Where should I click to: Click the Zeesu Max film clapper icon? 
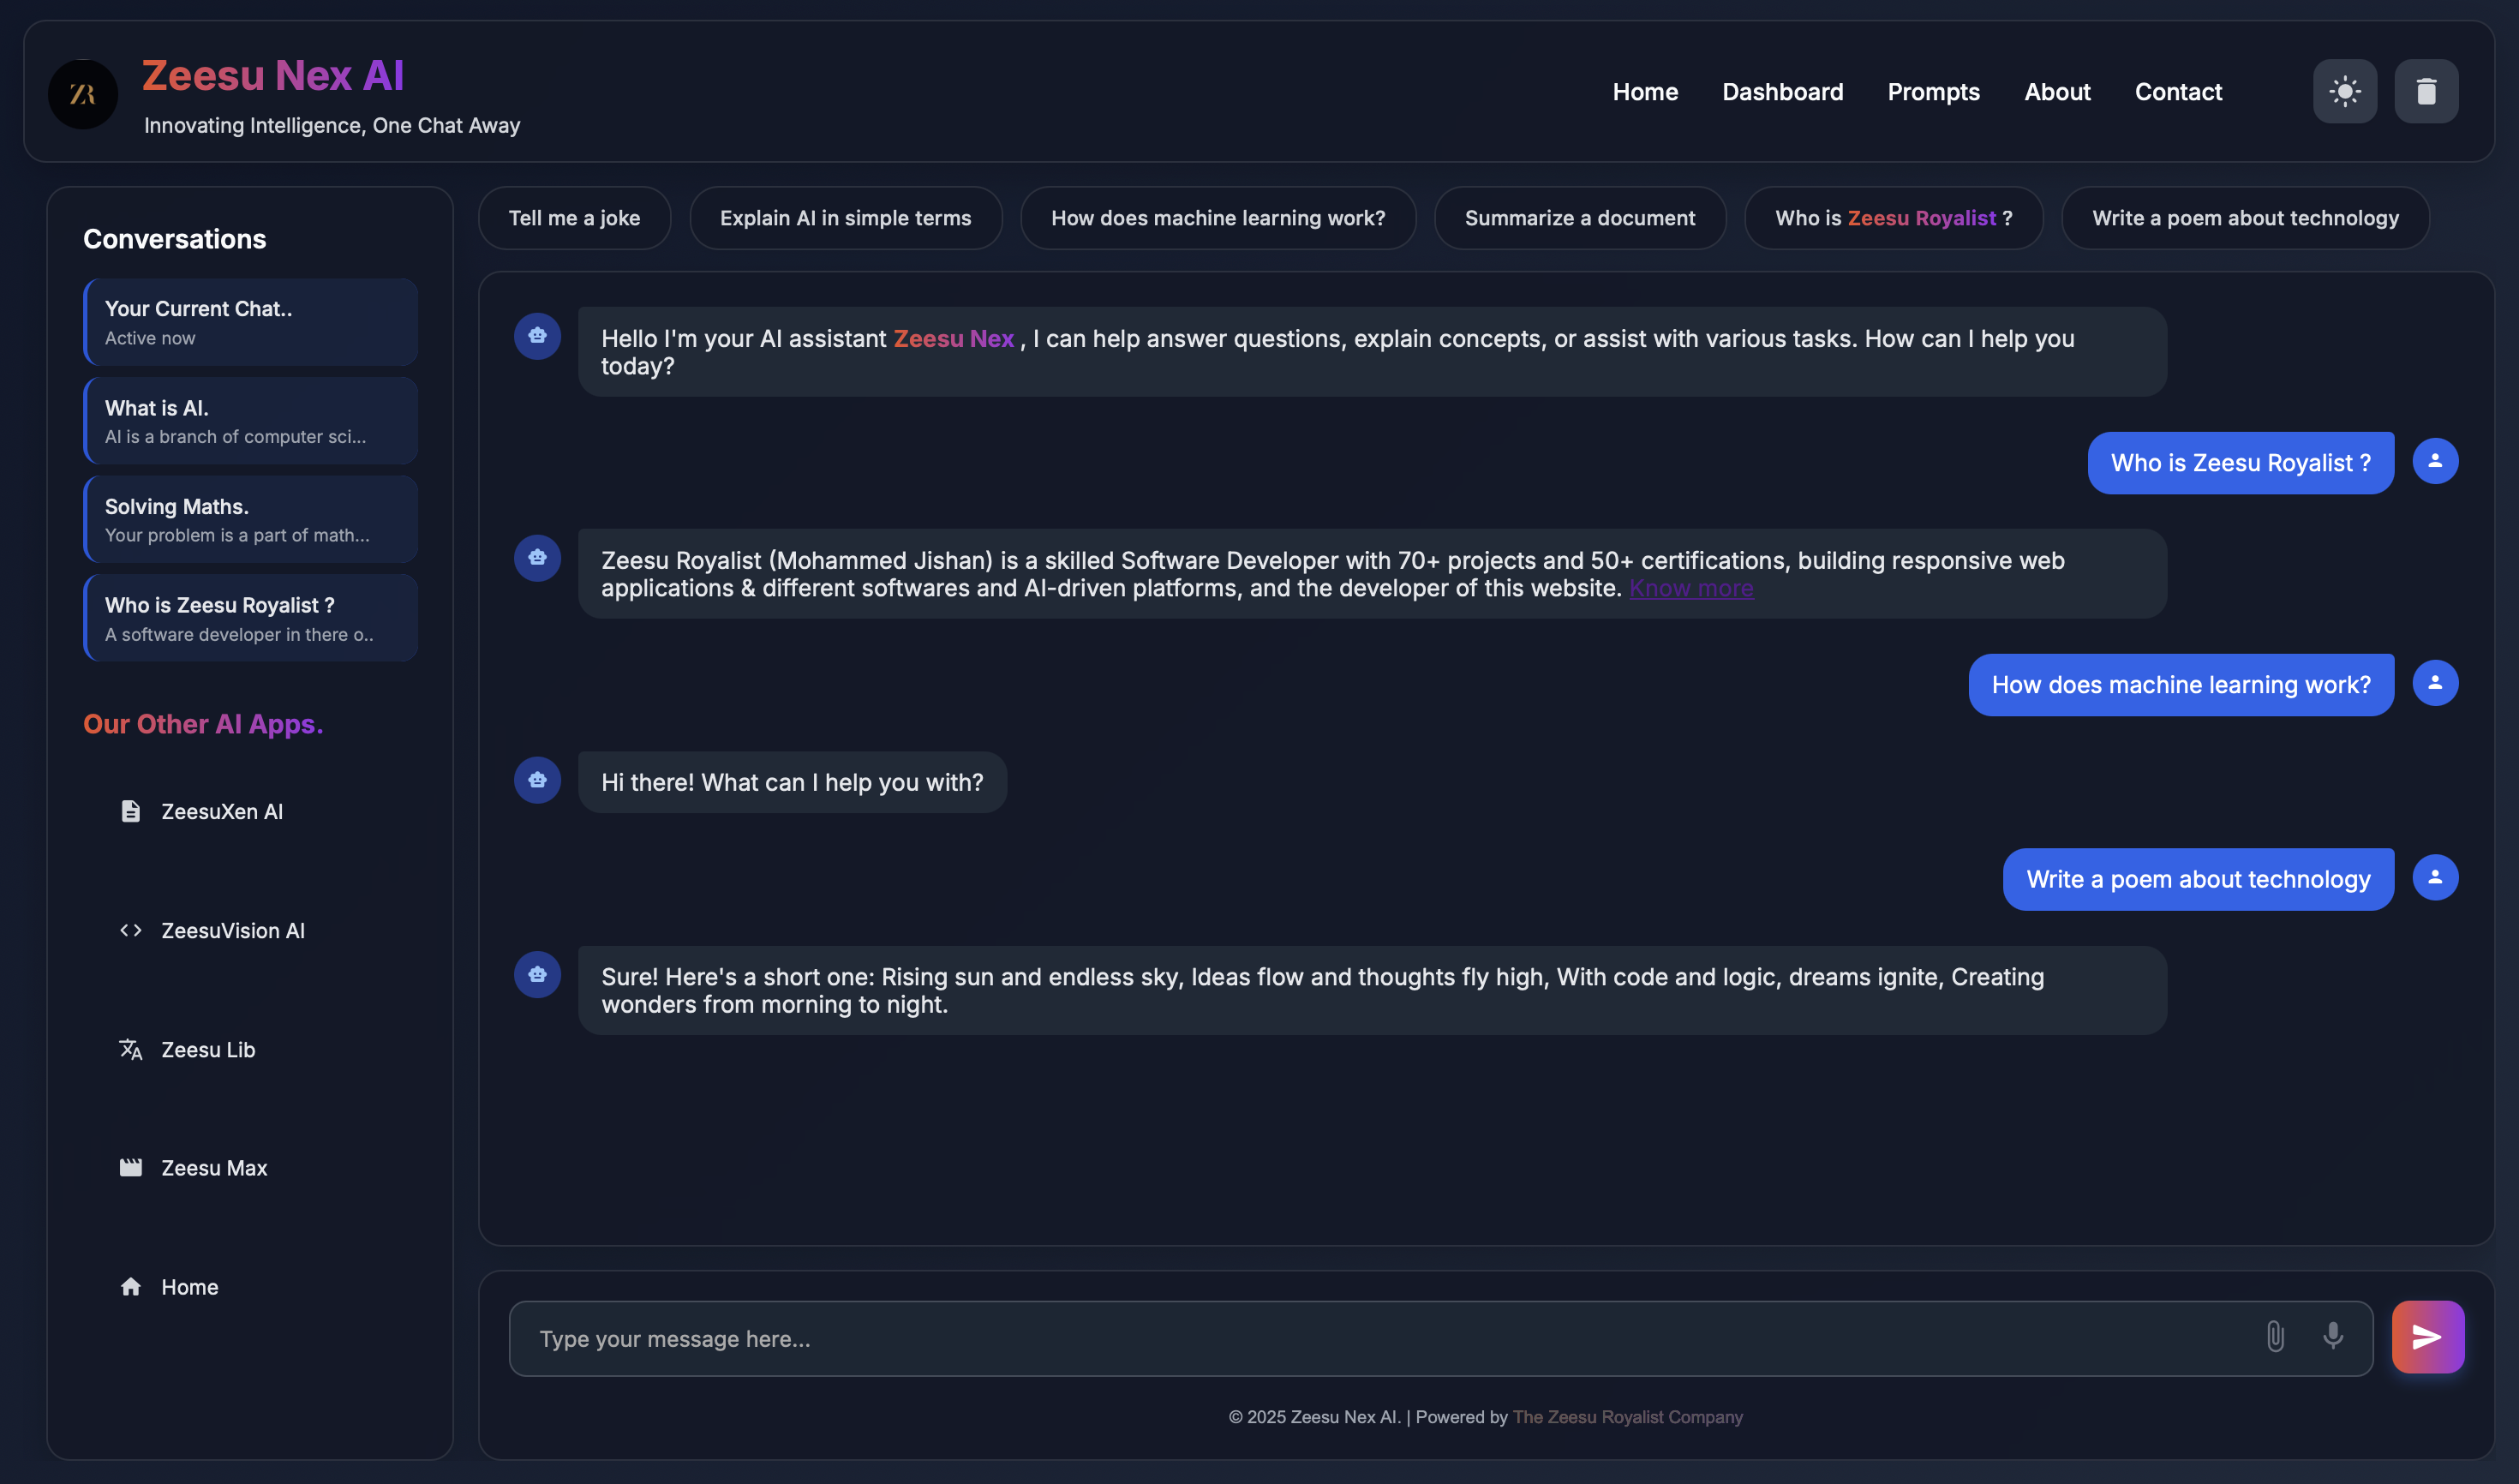[131, 1168]
